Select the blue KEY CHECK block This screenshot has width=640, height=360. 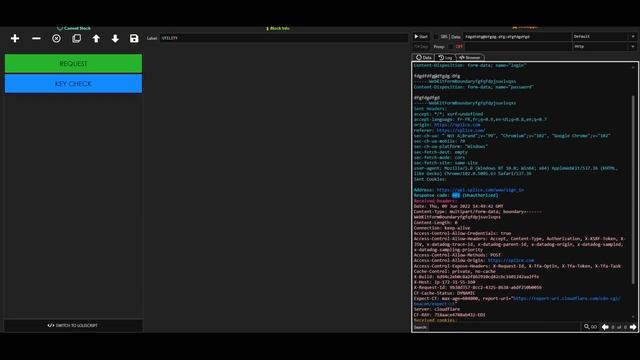click(73, 84)
